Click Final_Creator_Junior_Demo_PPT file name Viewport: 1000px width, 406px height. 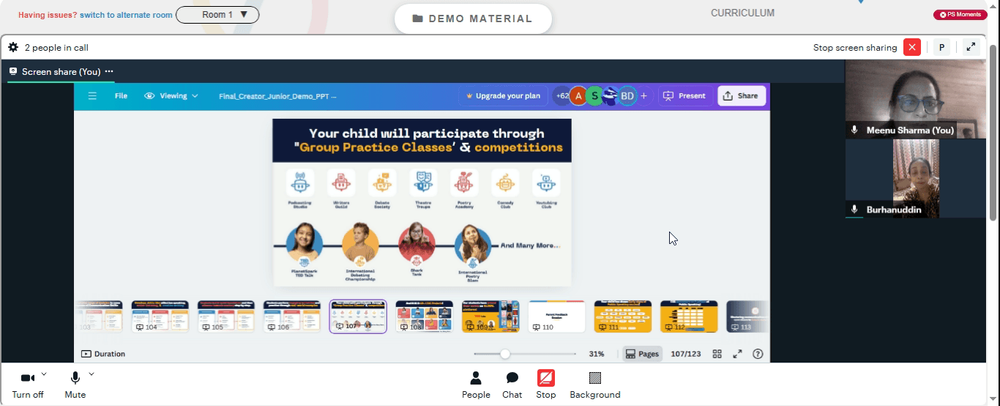point(277,96)
